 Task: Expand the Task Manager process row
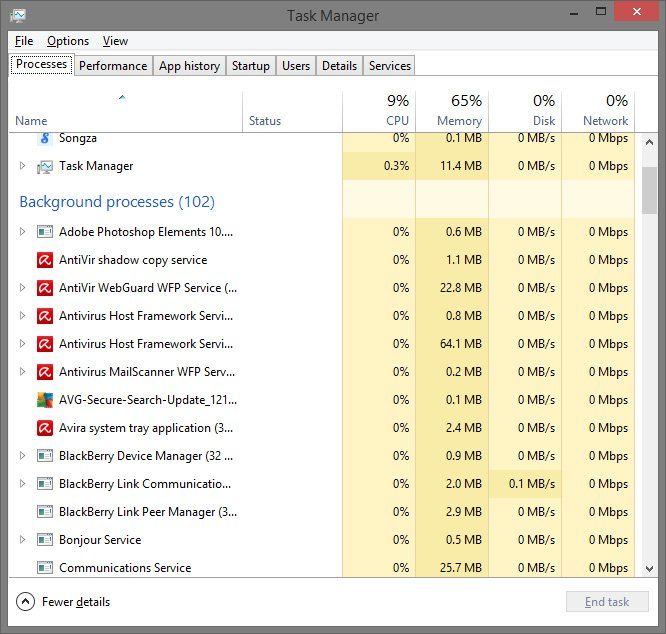tap(23, 166)
